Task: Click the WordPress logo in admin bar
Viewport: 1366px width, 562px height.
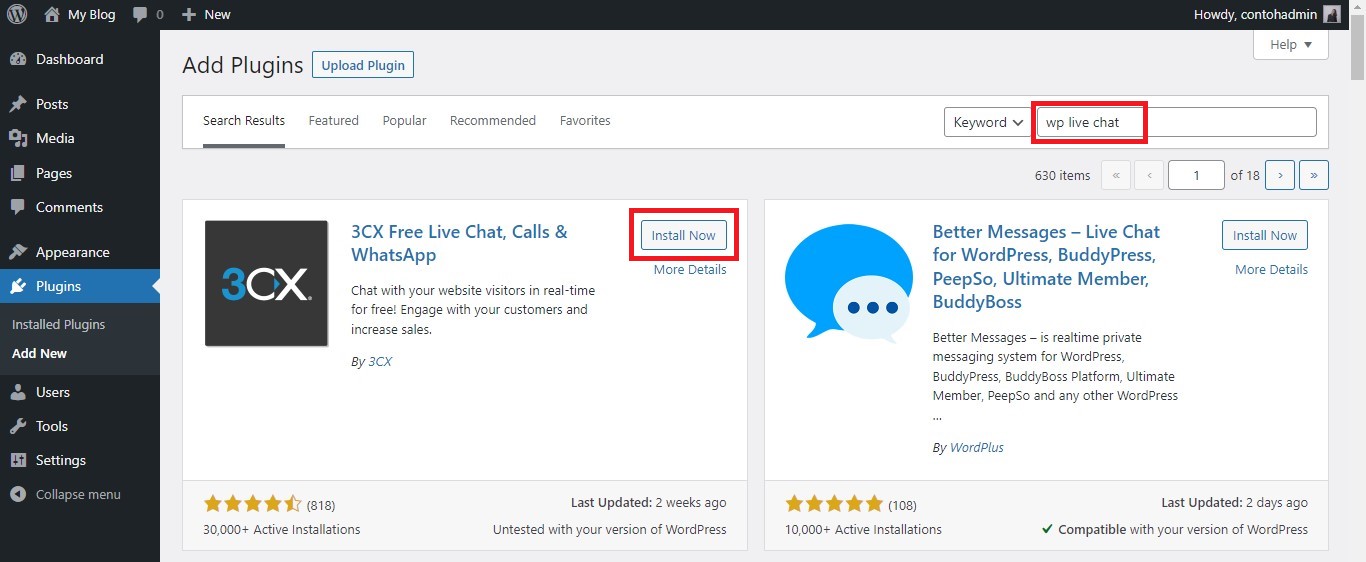Action: point(17,14)
